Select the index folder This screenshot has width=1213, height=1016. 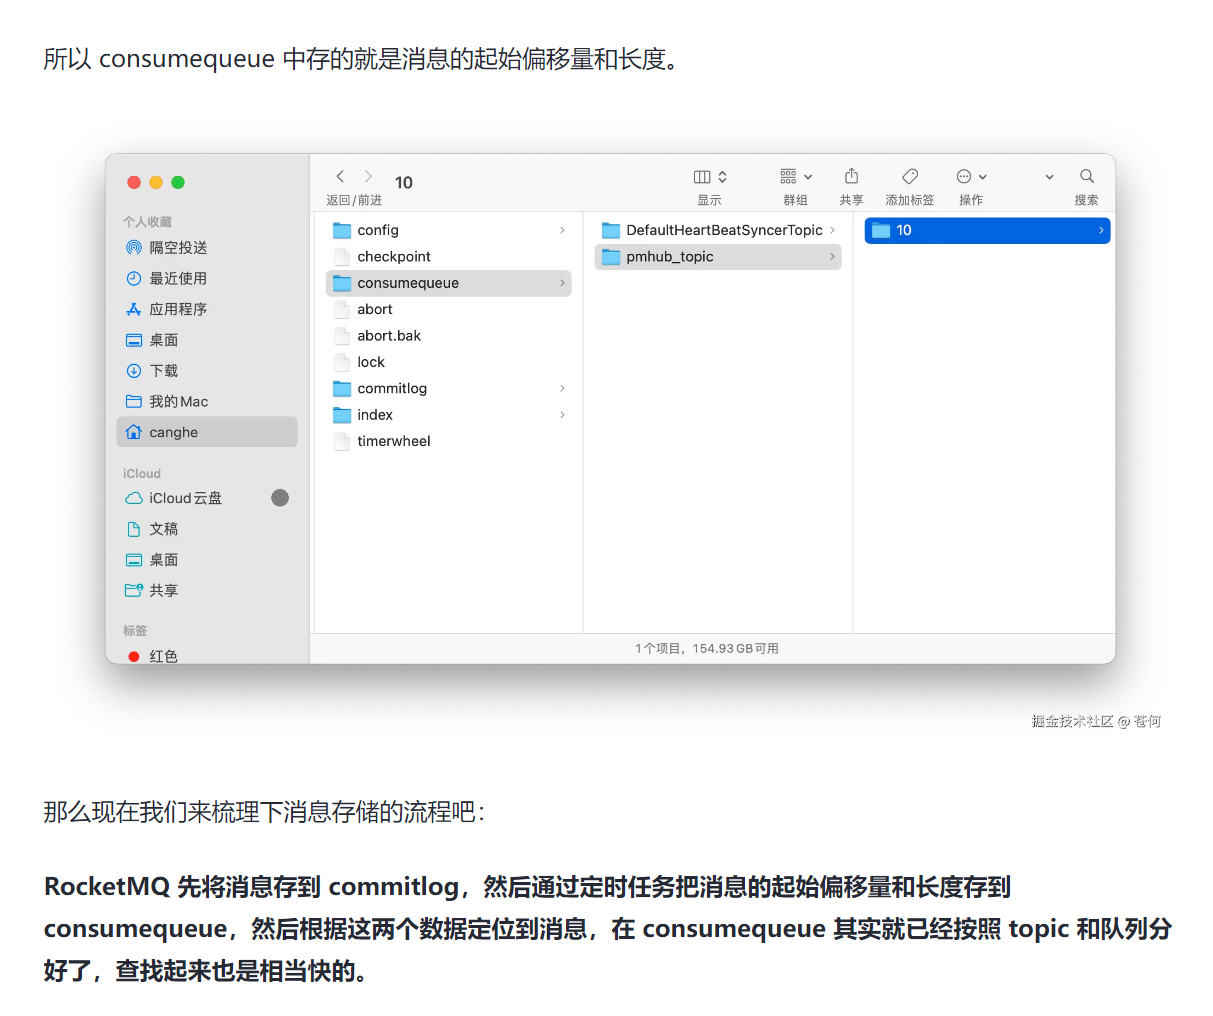coord(448,415)
